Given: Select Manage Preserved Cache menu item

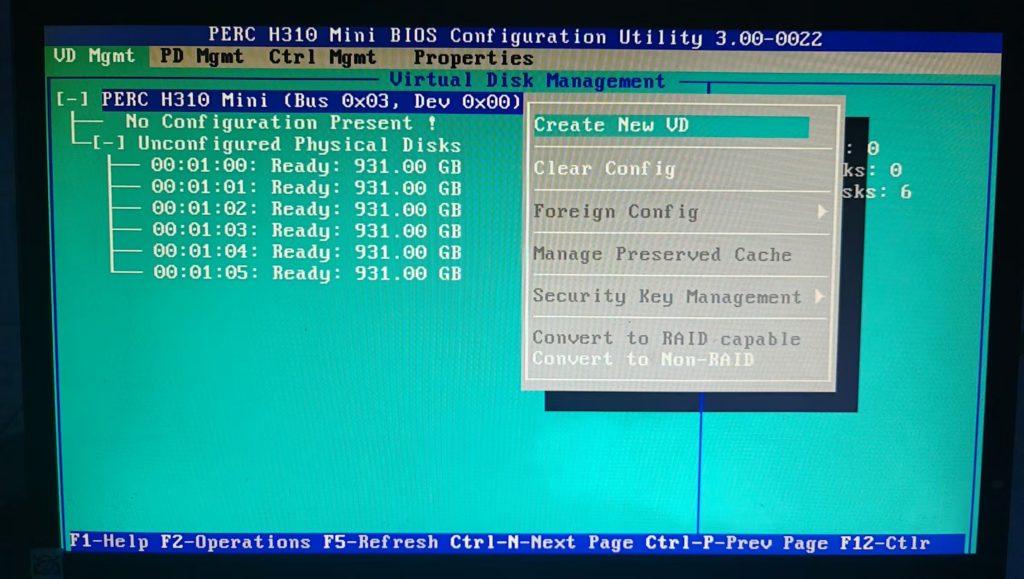Looking at the screenshot, I should 662,254.
